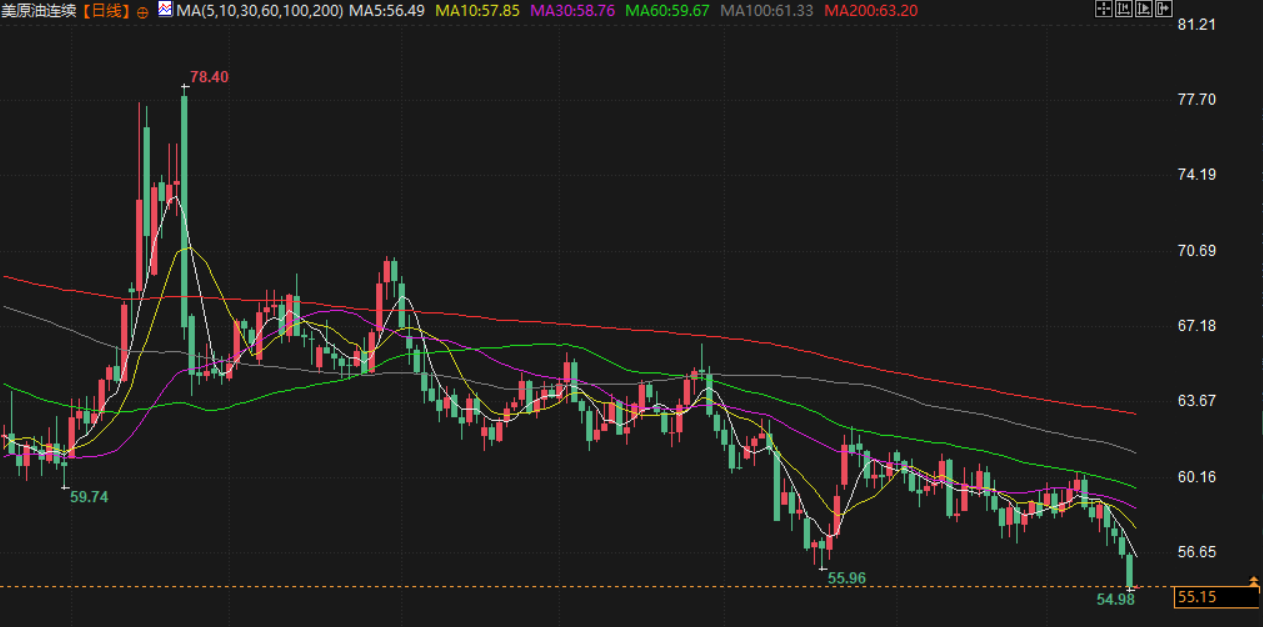Click the crosshair cursor icon in top-right toolbar
Image resolution: width=1263 pixels, height=627 pixels.
click(1104, 8)
